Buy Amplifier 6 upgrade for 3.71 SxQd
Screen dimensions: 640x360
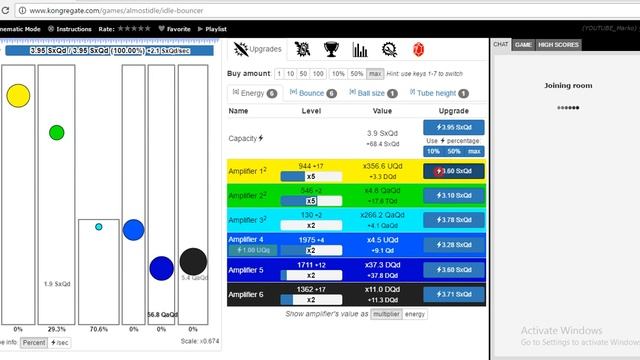(453, 294)
